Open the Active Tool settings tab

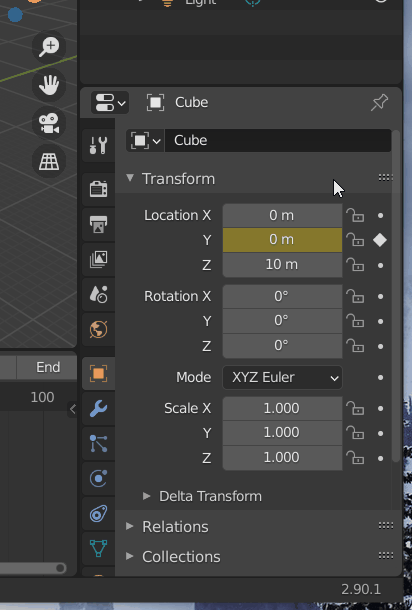[98, 145]
